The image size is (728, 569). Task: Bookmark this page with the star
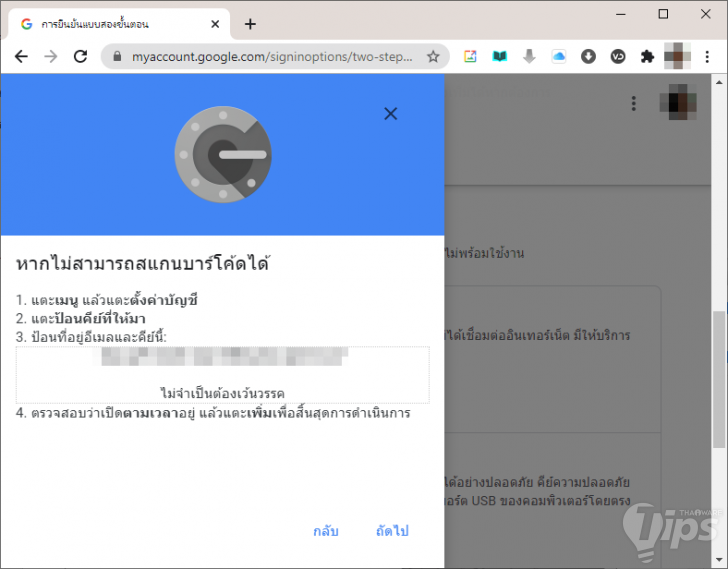tap(433, 57)
